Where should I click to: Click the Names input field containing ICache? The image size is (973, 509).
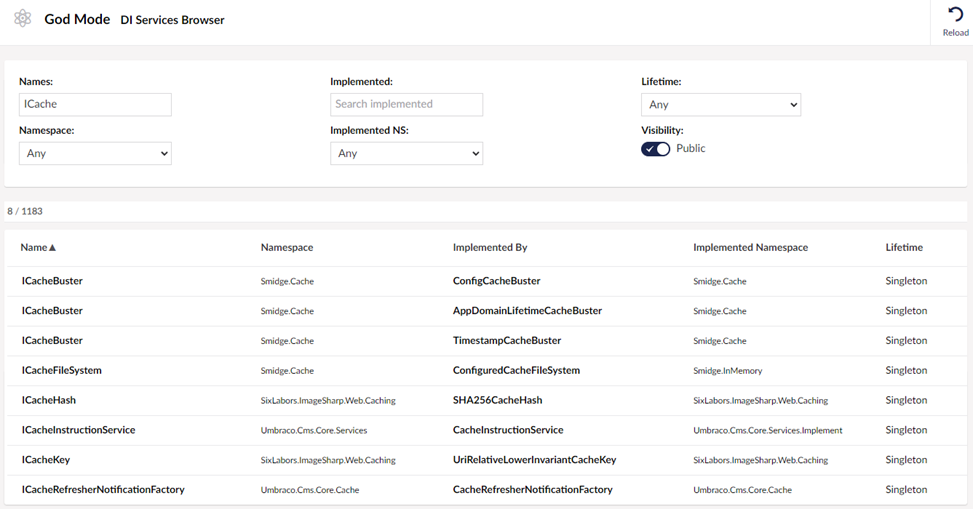(95, 104)
